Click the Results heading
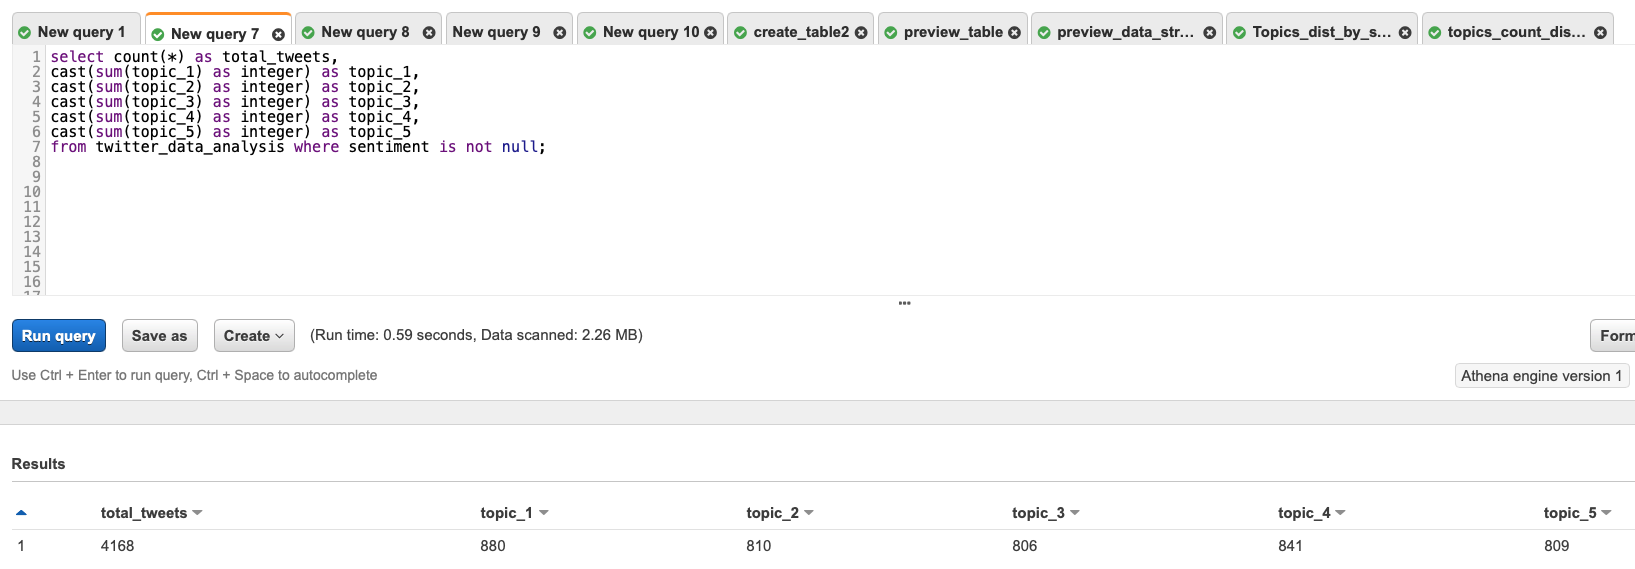This screenshot has height=569, width=1635. point(38,464)
